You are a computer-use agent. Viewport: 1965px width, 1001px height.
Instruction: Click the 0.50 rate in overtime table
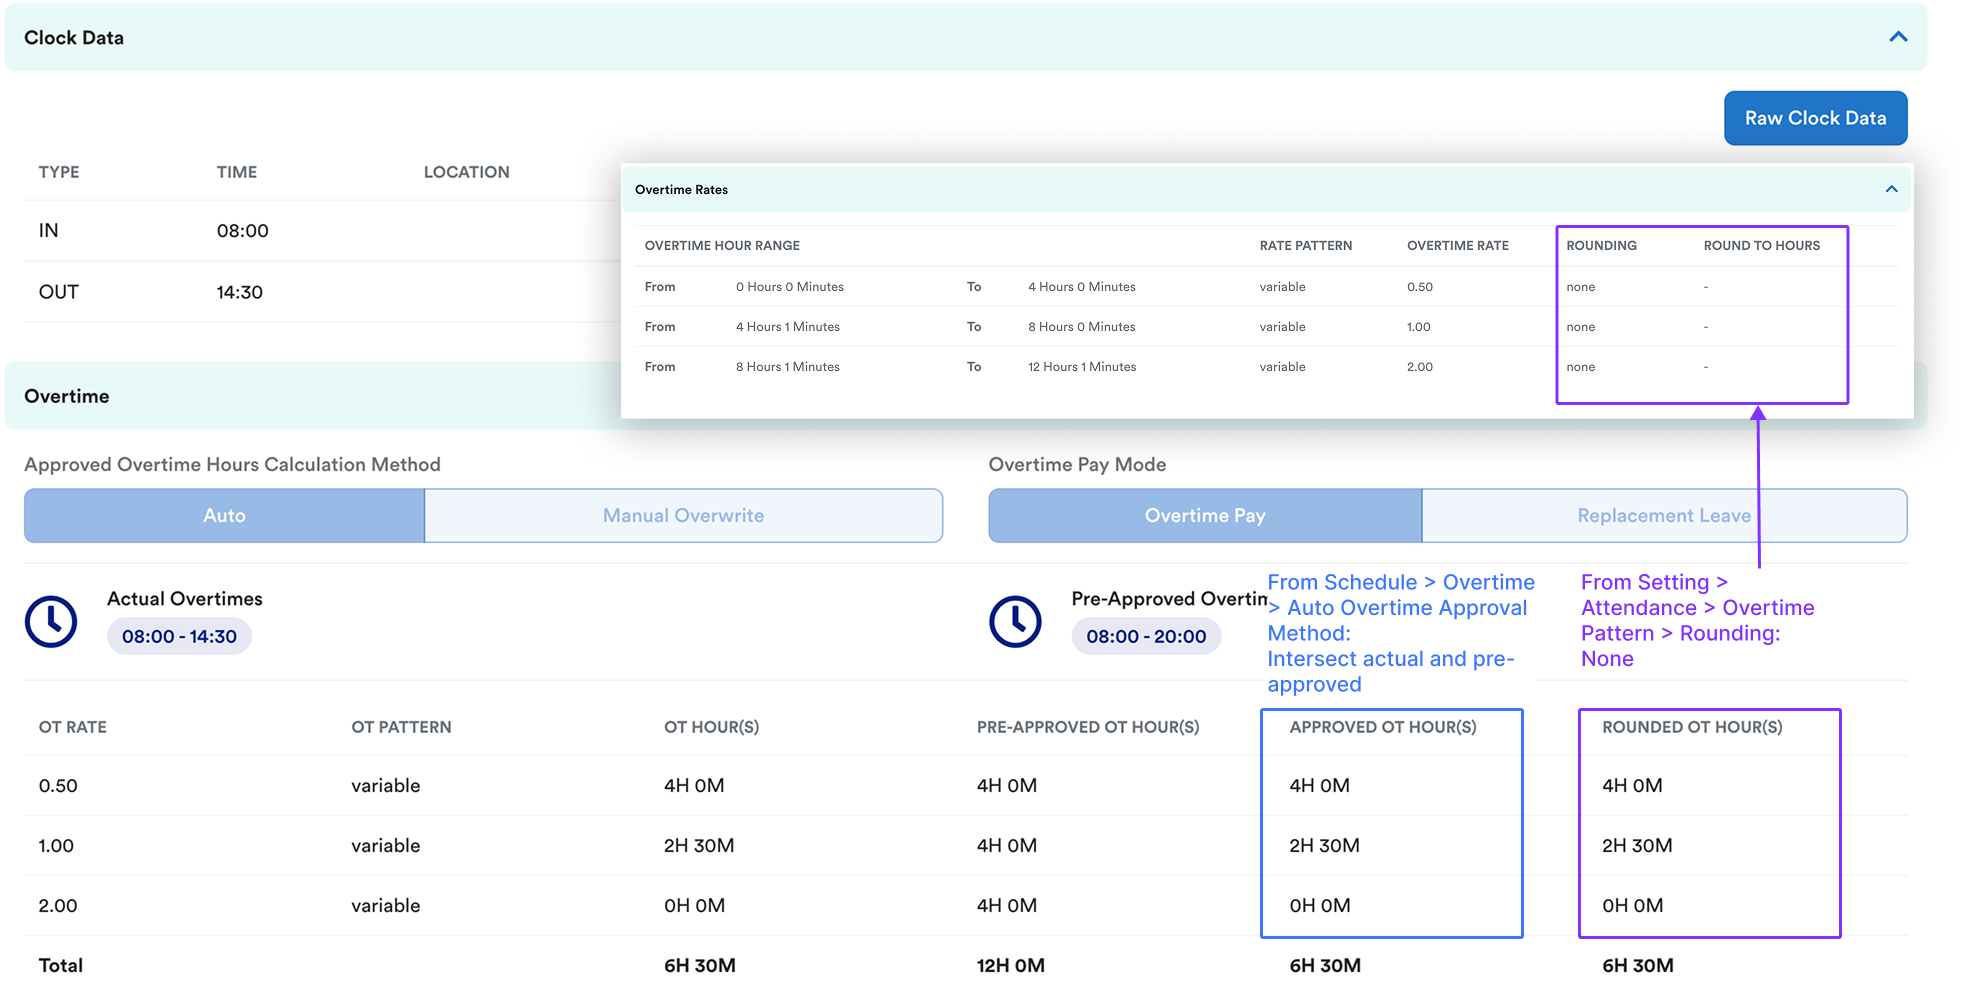[x=58, y=786]
